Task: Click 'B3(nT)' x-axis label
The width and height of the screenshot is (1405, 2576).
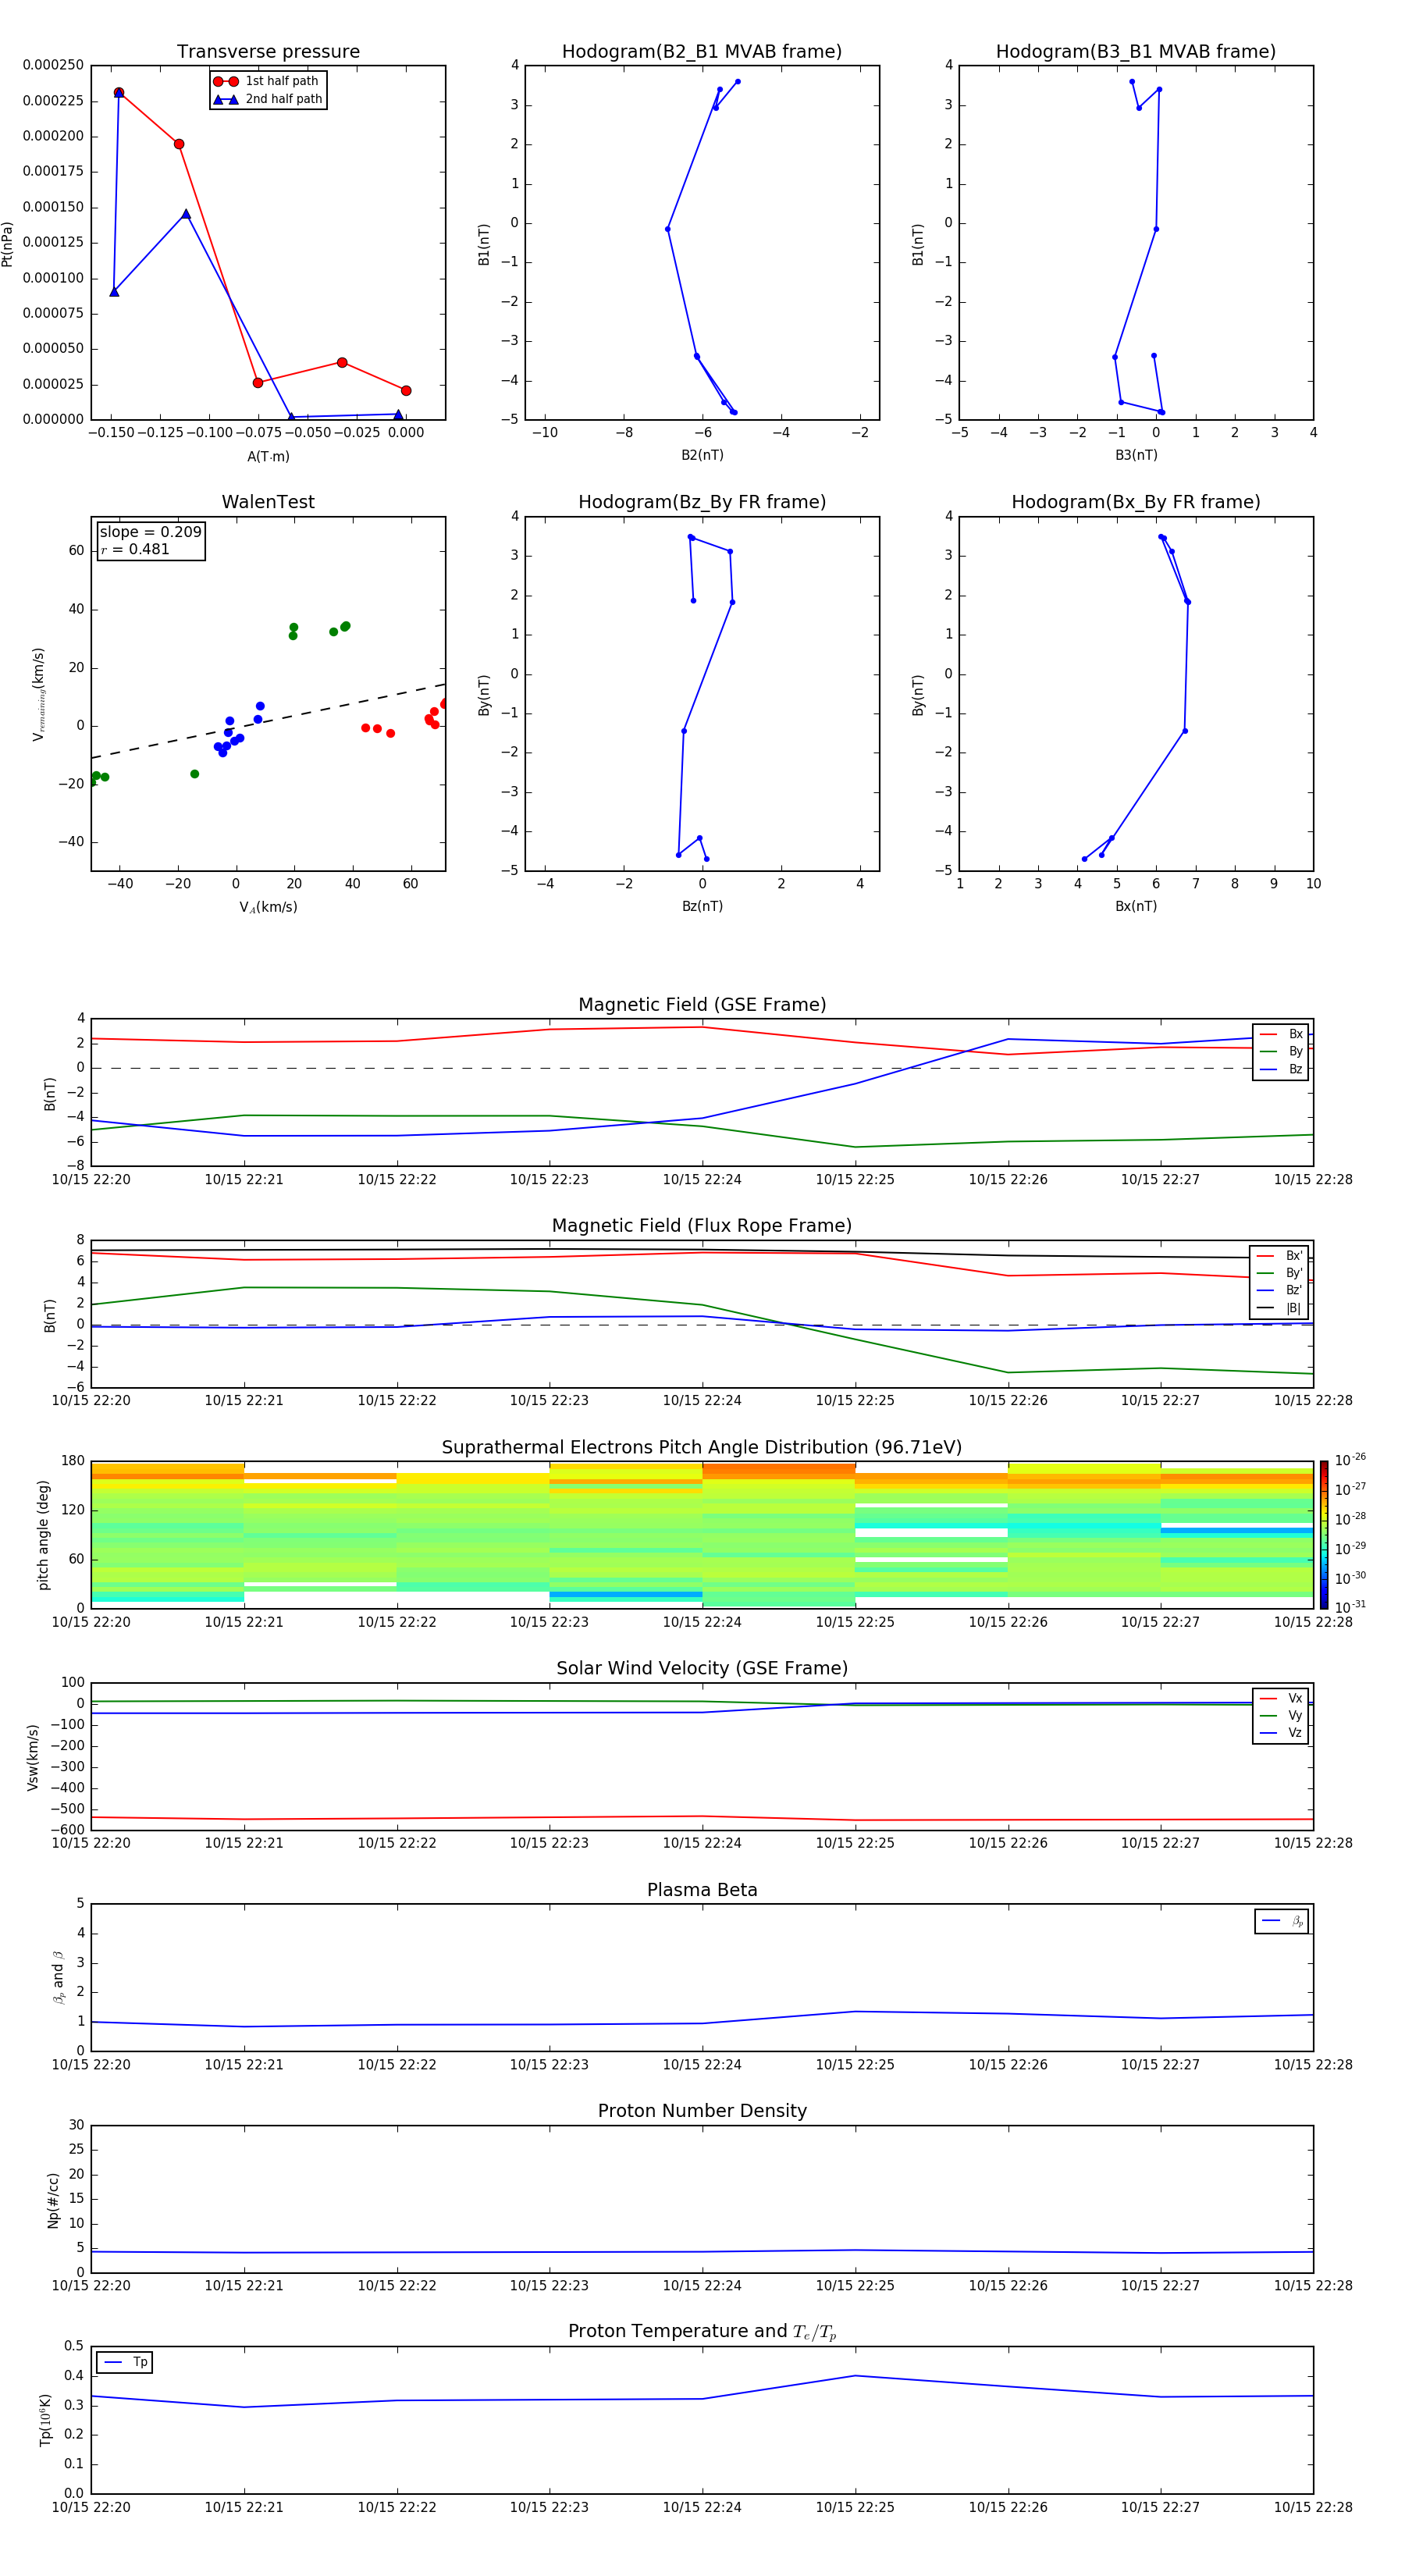Action: point(1136,455)
